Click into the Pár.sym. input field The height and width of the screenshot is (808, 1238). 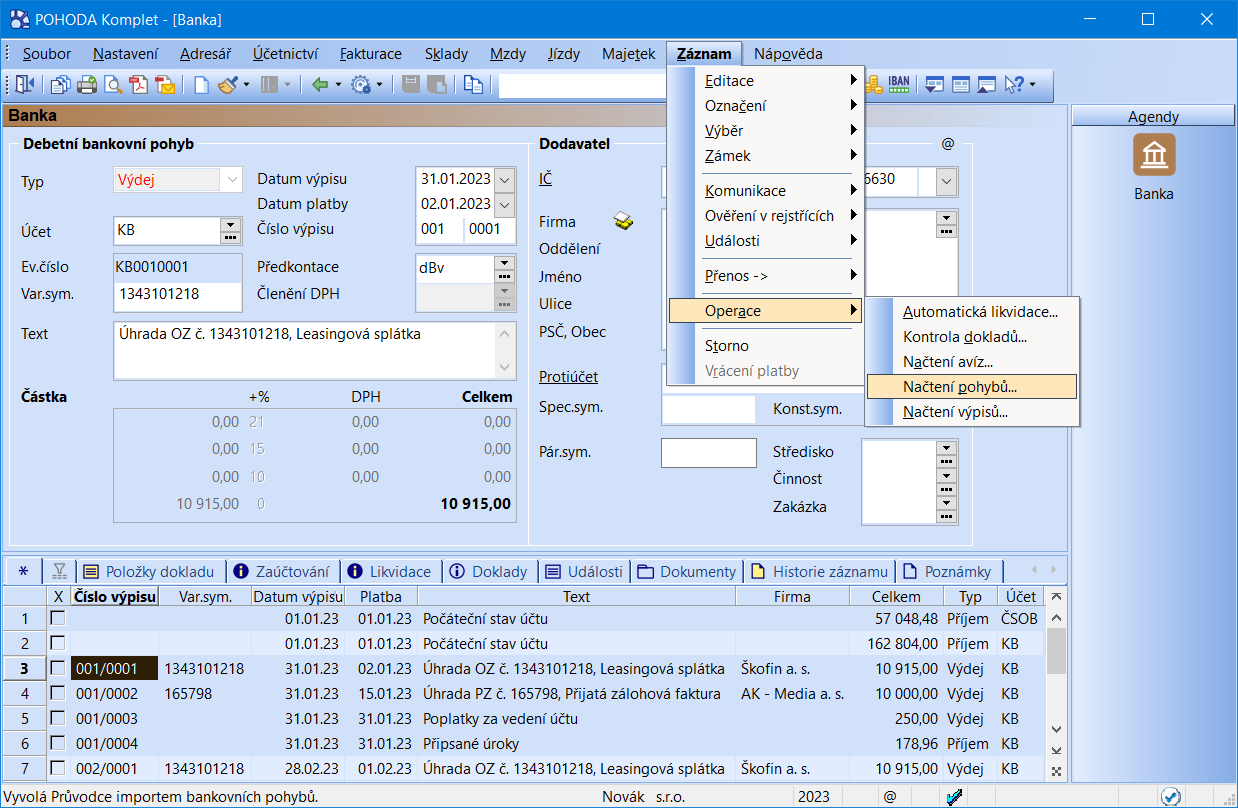(708, 452)
